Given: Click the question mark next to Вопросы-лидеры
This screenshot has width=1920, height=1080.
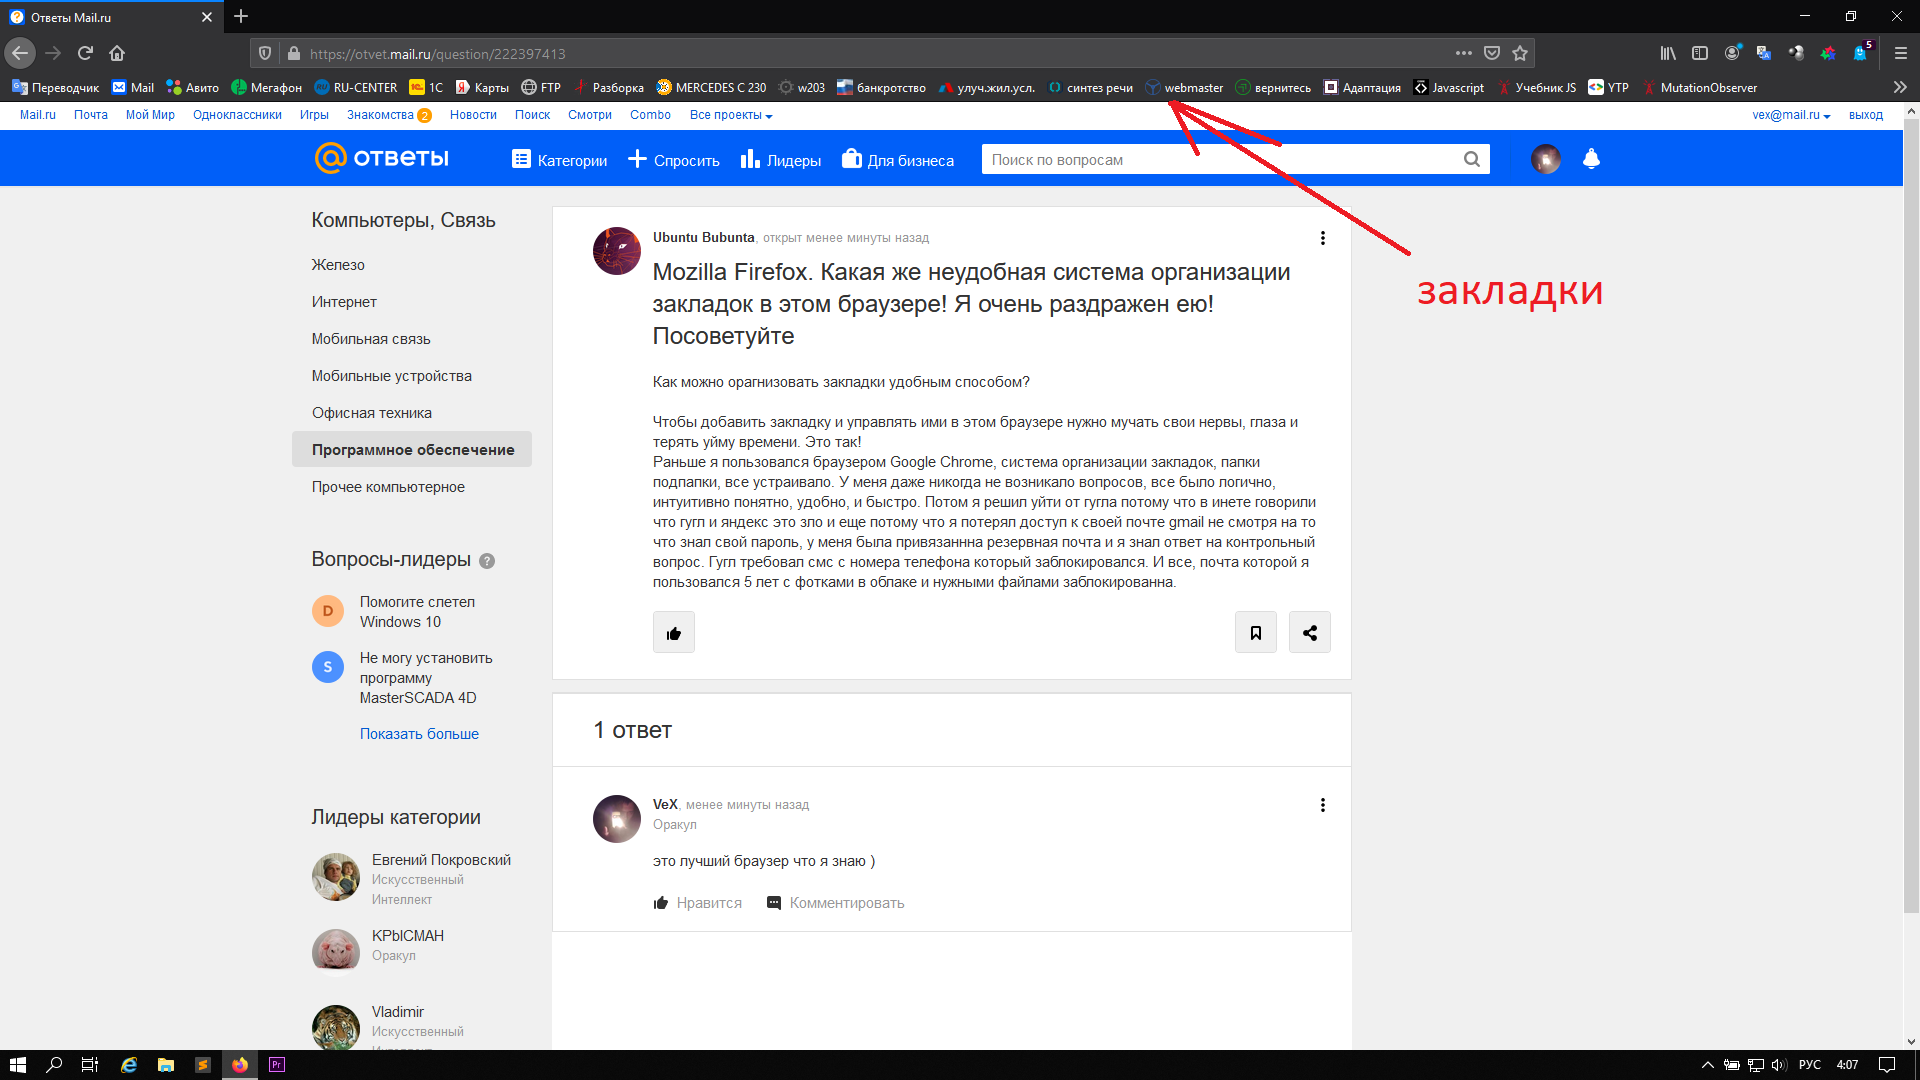Looking at the screenshot, I should click(x=487, y=561).
